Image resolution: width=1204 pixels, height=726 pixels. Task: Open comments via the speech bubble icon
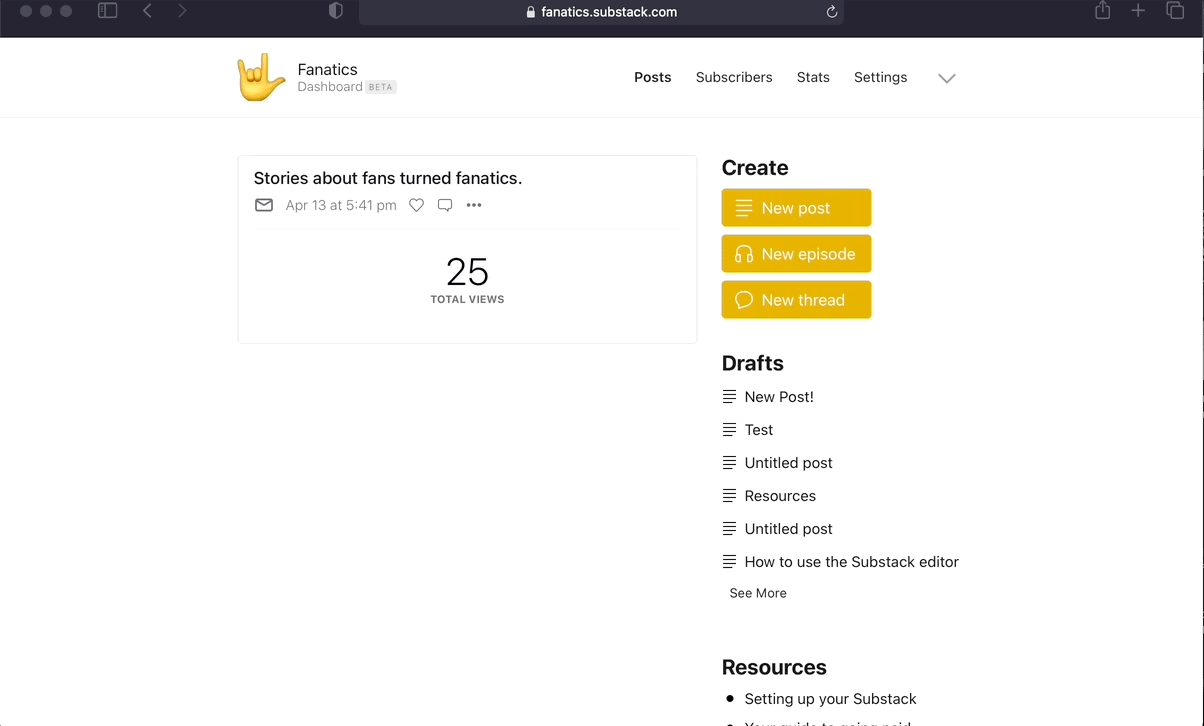point(445,205)
